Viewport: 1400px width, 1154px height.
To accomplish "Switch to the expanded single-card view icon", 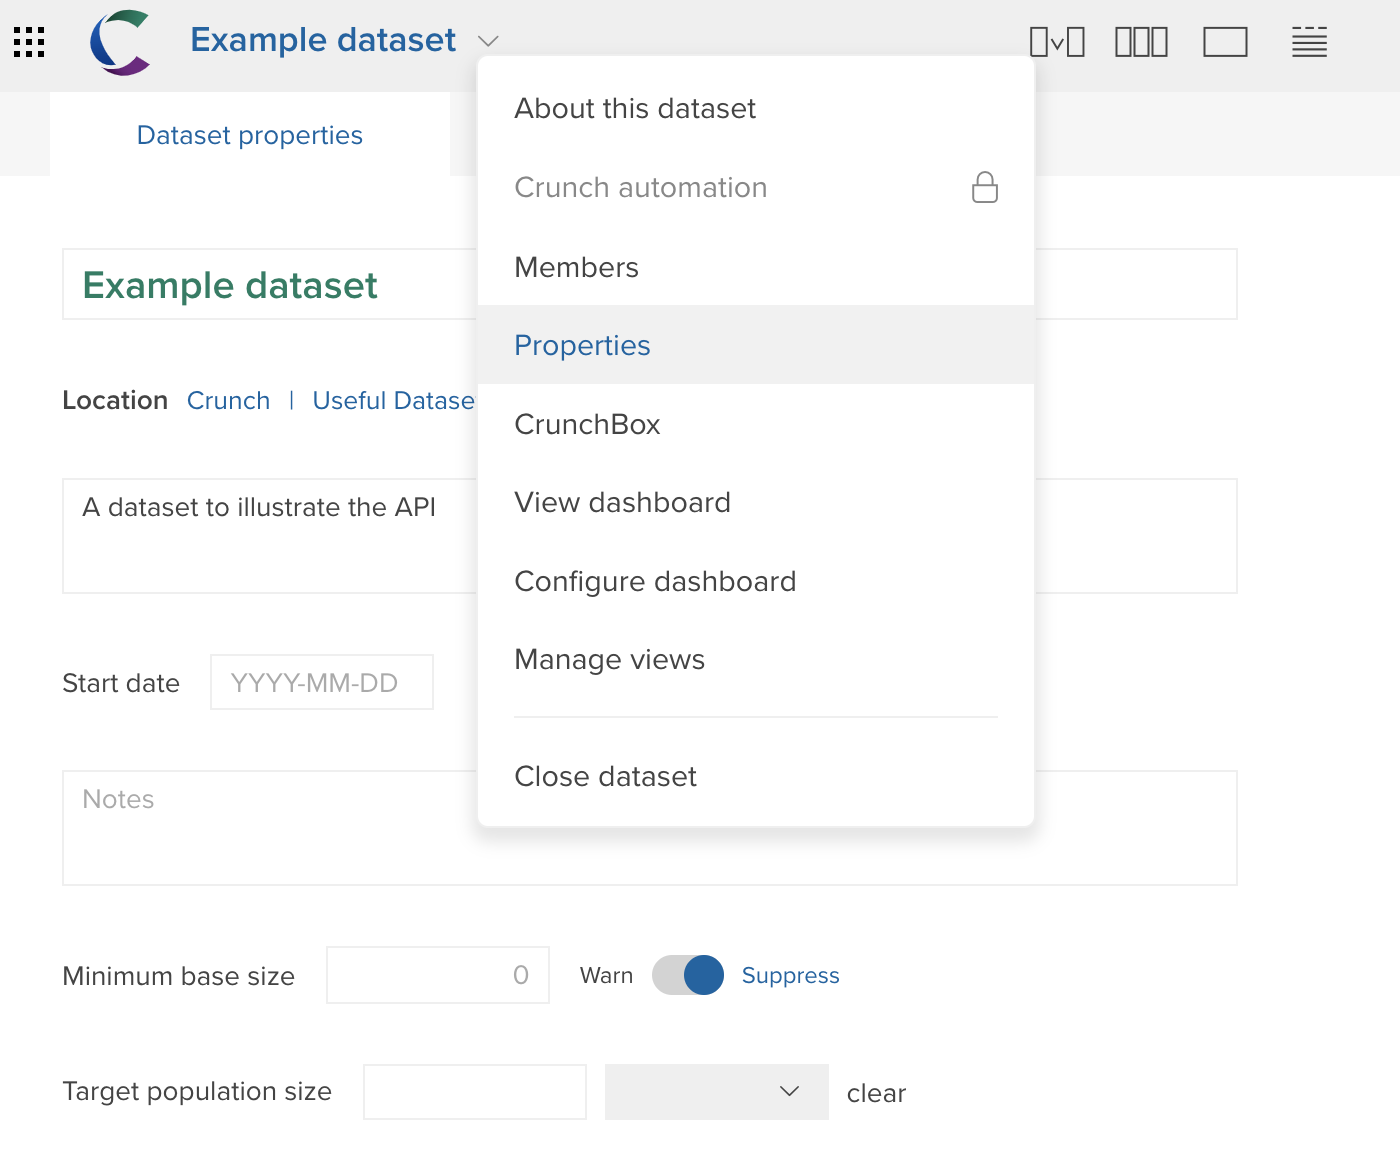I will 1226,42.
